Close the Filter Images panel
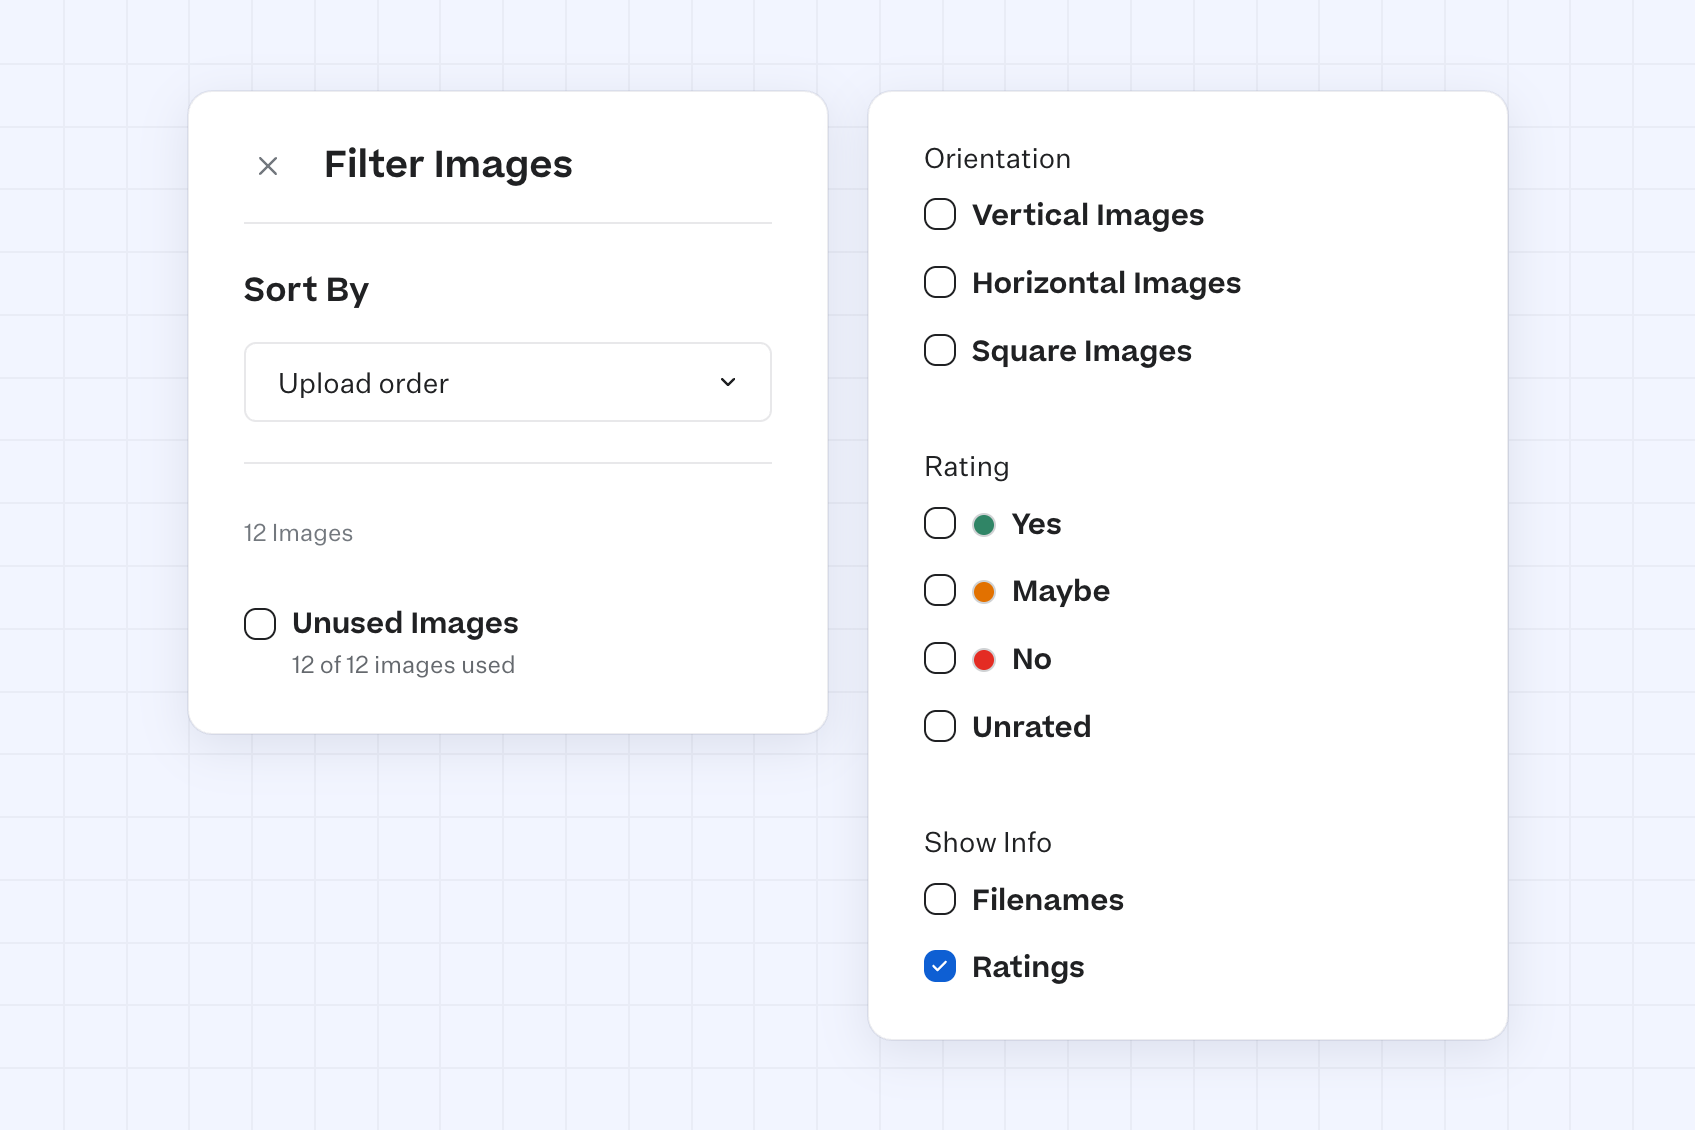The width and height of the screenshot is (1695, 1130). coord(268,166)
